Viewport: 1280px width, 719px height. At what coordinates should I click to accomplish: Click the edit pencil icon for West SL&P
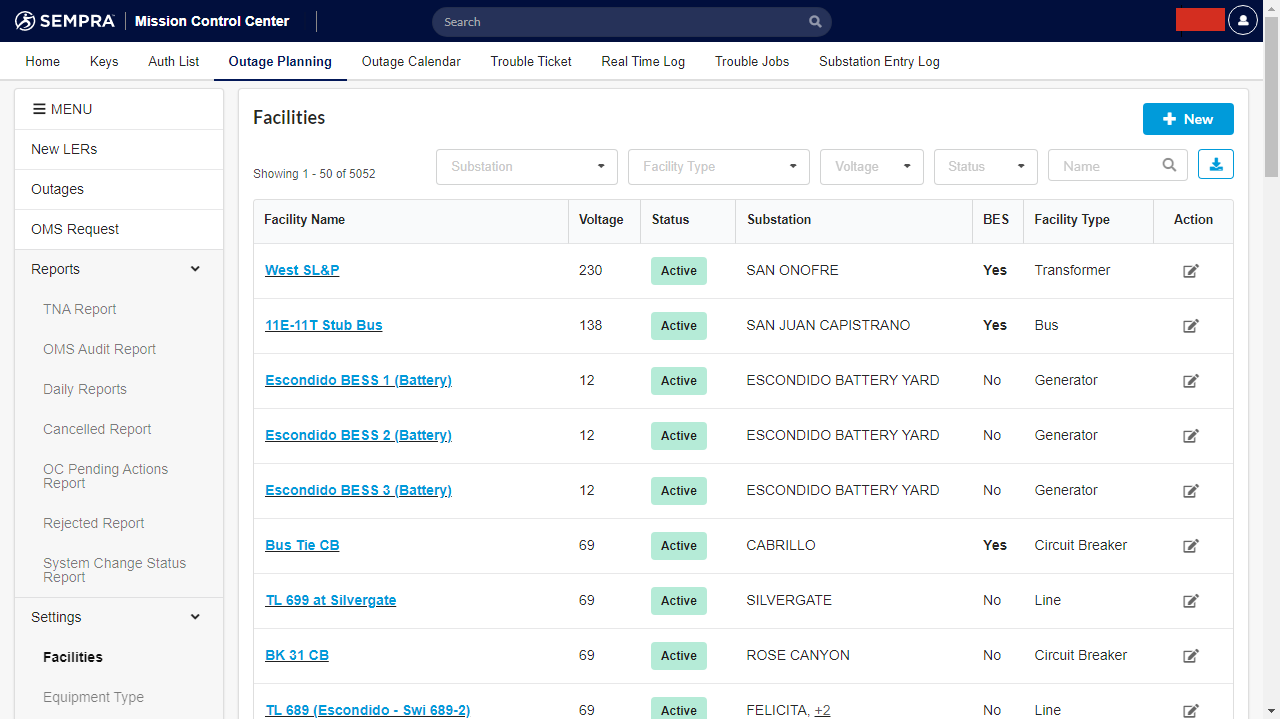point(1191,270)
